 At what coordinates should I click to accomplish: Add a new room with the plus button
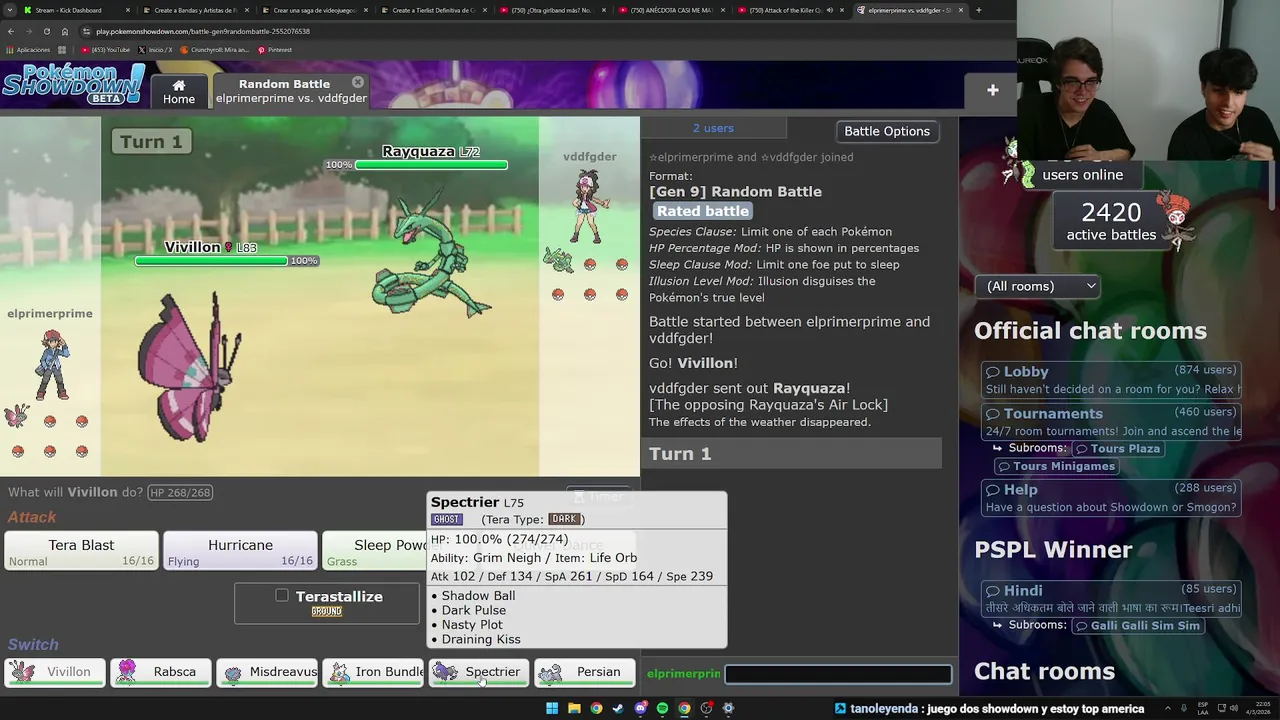993,90
